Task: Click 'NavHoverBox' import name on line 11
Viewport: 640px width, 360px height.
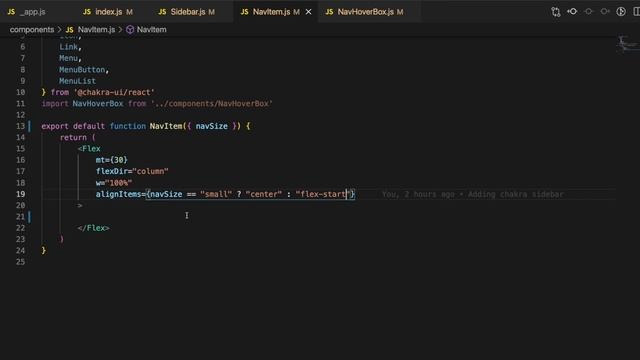Action: click(x=98, y=104)
